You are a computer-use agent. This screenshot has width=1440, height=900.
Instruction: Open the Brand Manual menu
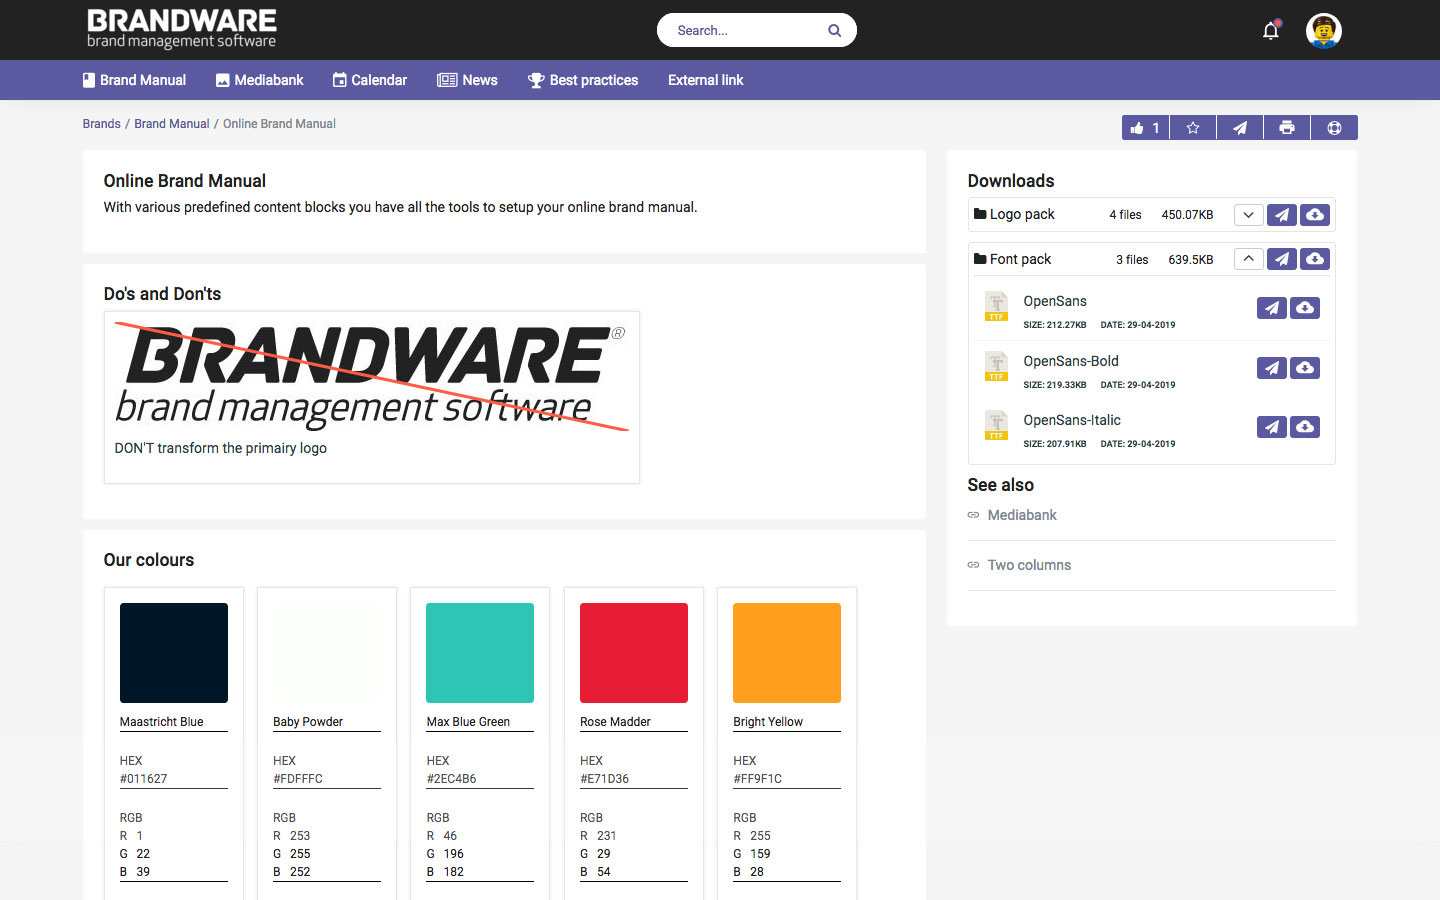click(x=134, y=80)
